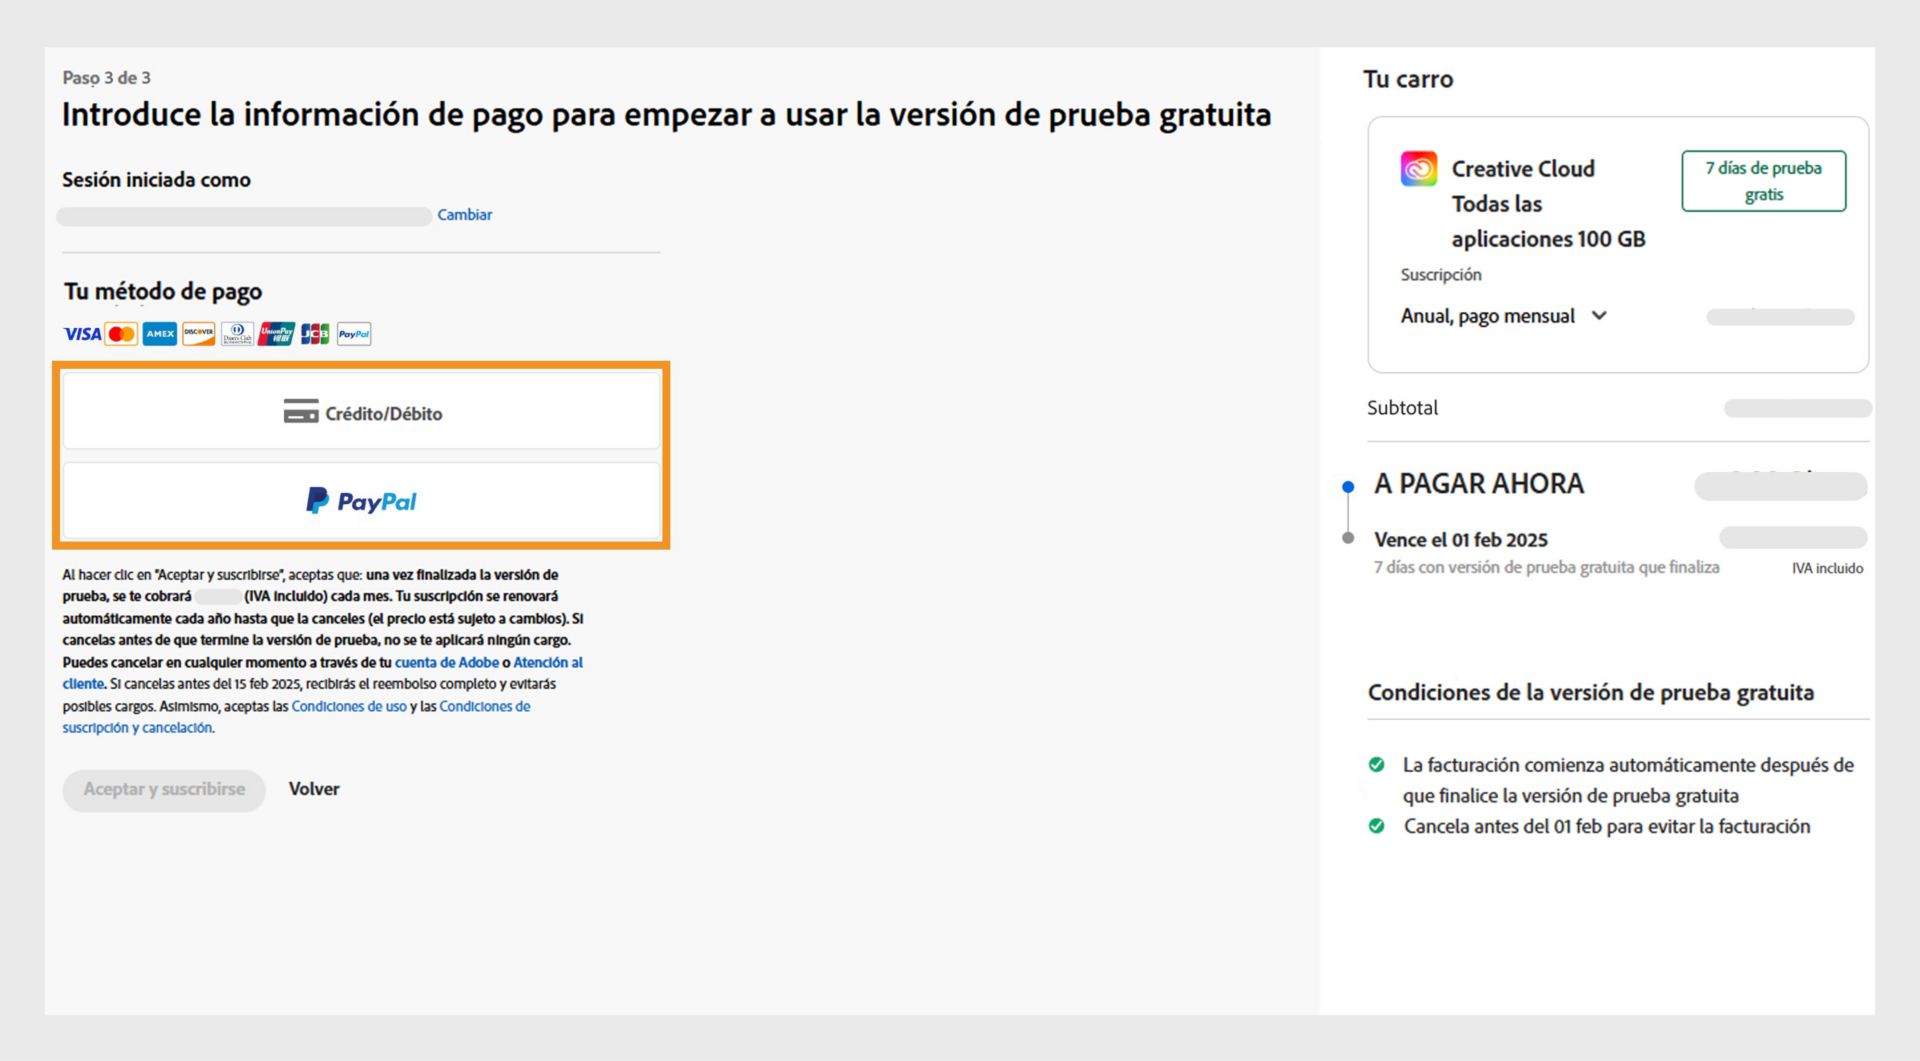
Task: Open Condiciones de suscripción y cancelación link
Action: [x=296, y=717]
